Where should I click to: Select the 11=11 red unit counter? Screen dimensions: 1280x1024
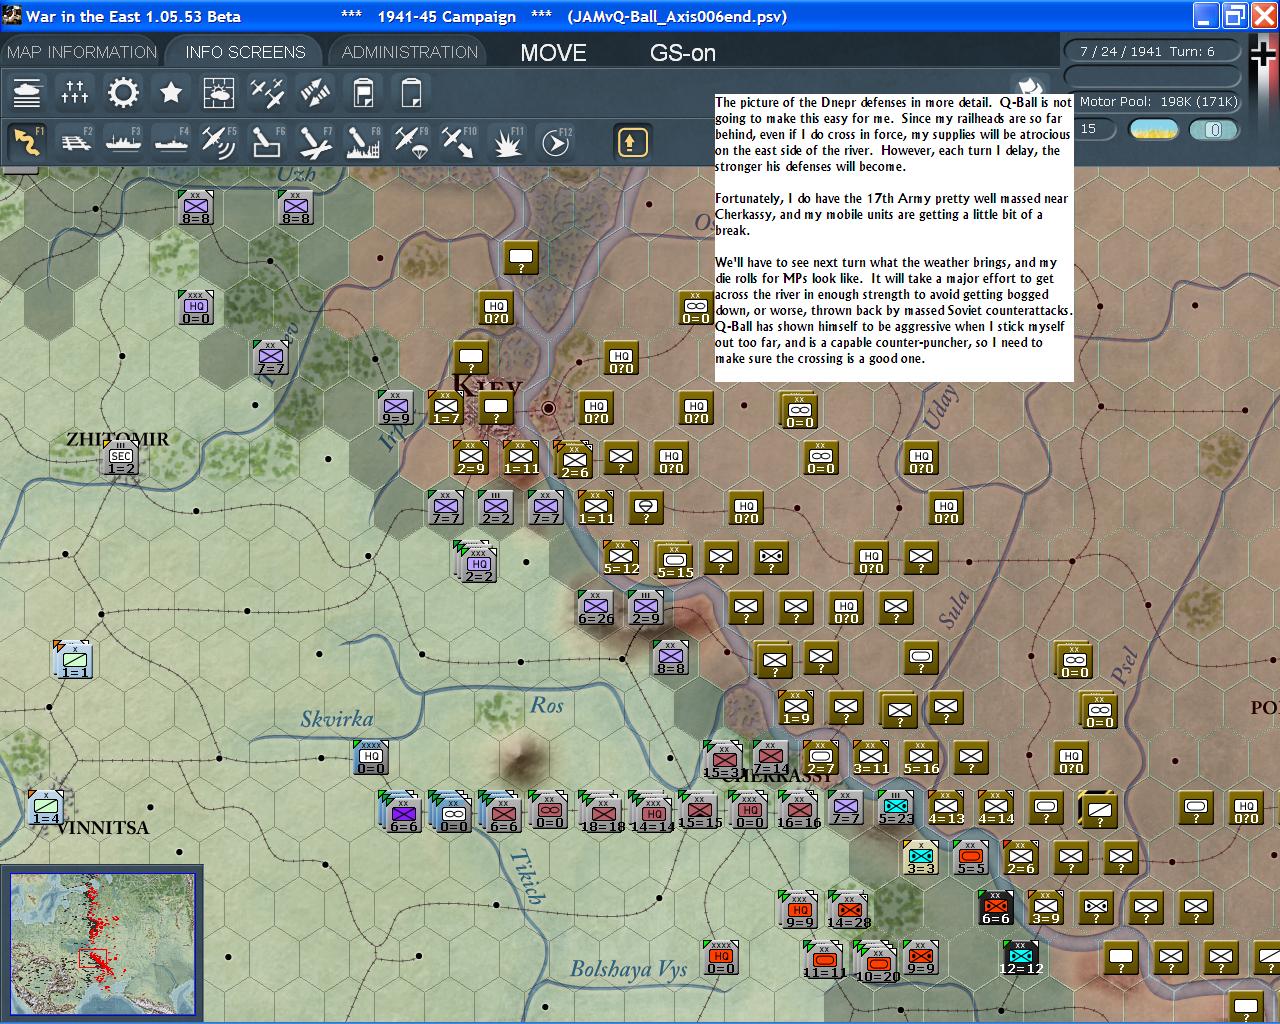pos(823,961)
